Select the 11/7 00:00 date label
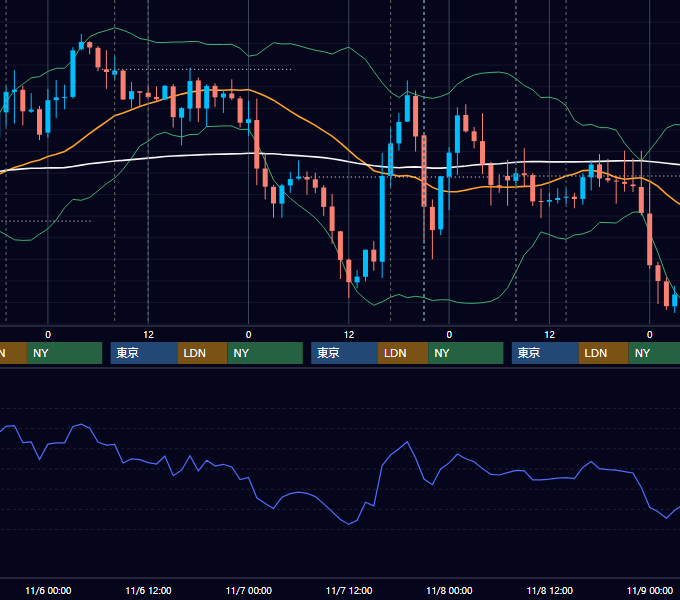This screenshot has height=600, width=680. click(x=248, y=590)
